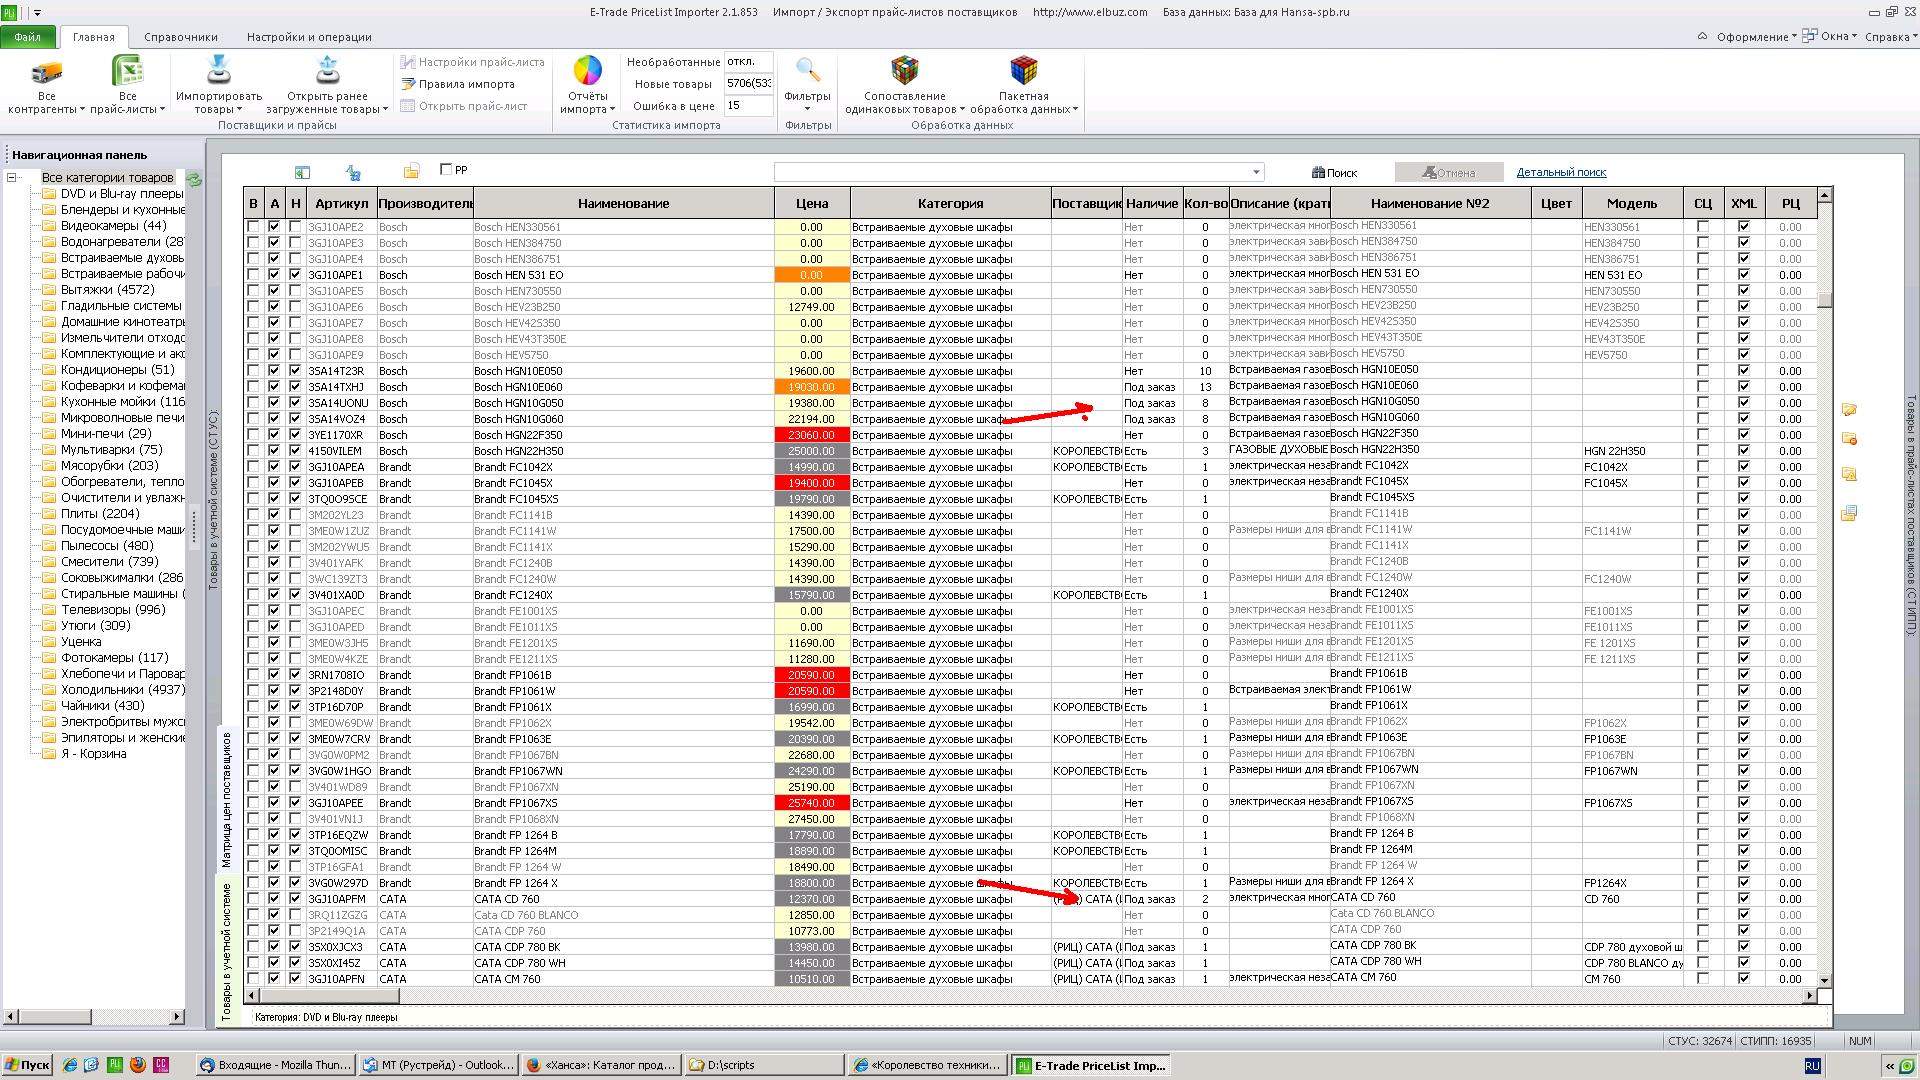Screen dimensions: 1920x1080
Task: Toggle 'СЦ' checkbox for Bosch HGN22H350 row
Action: point(1703,451)
